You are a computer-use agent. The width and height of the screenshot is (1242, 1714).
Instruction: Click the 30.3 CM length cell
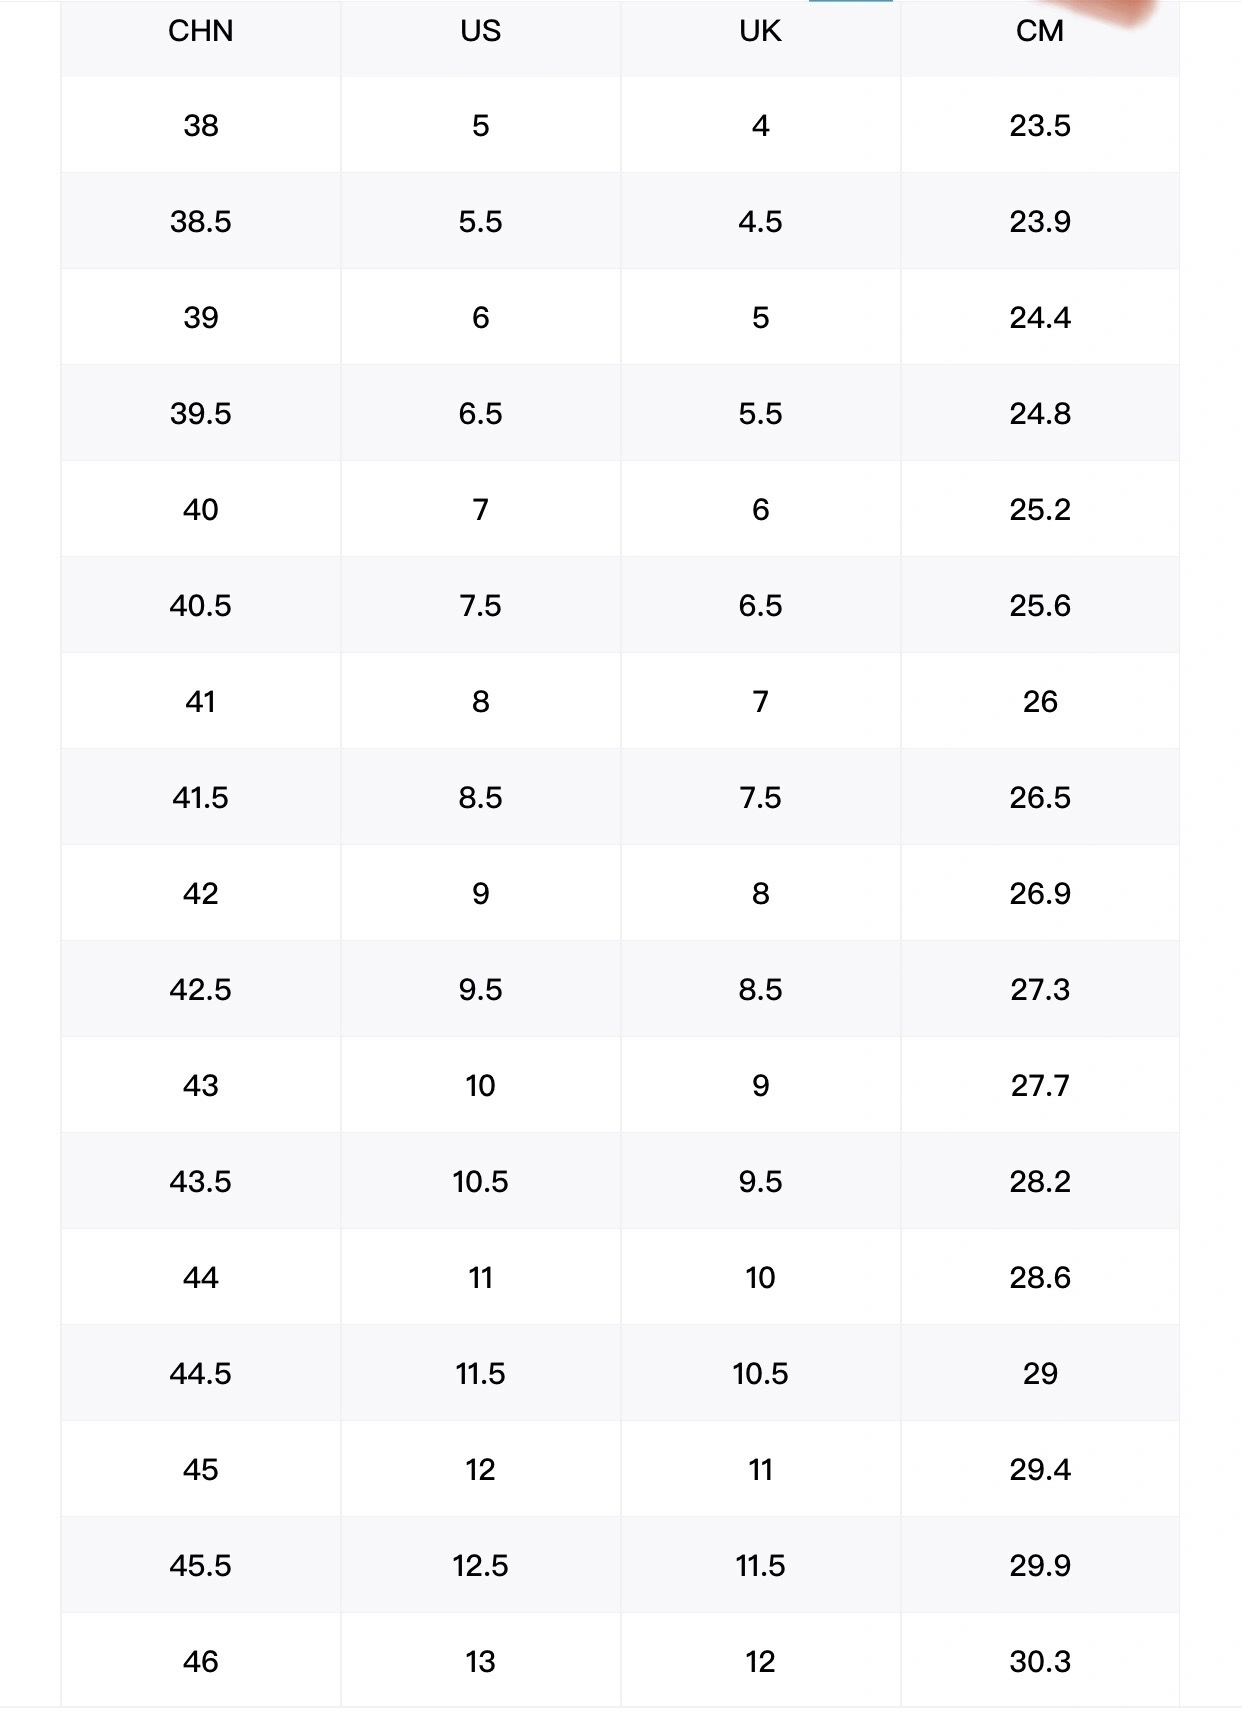(x=1040, y=1661)
